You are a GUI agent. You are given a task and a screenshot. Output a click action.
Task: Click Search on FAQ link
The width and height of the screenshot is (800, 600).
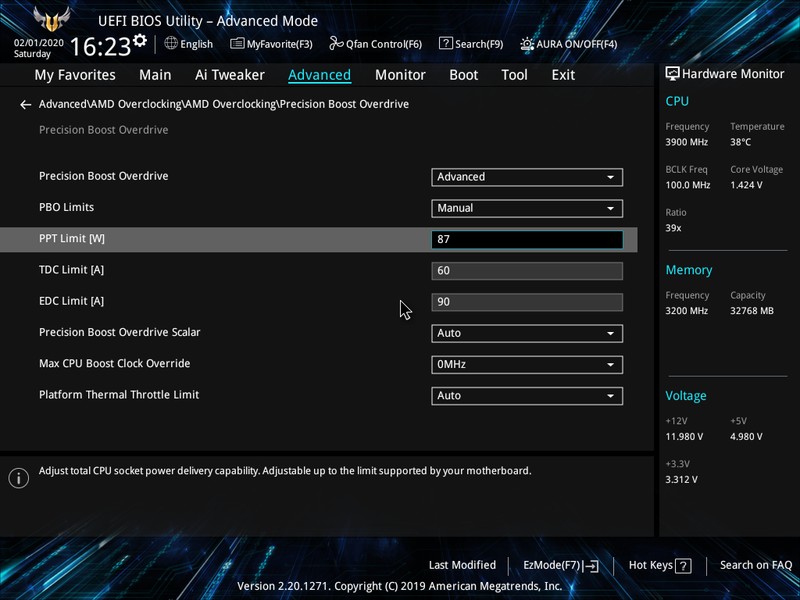pyautogui.click(x=756, y=565)
